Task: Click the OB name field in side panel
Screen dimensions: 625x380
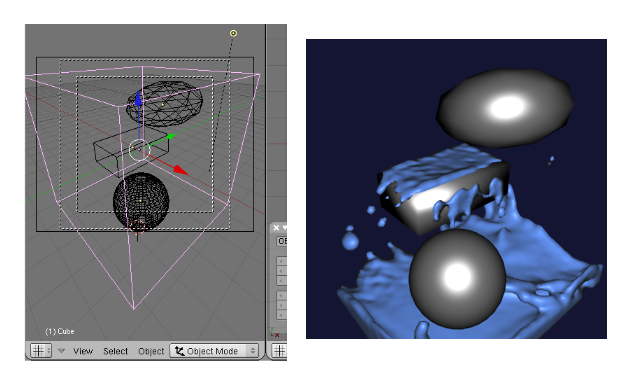Action: coord(282,241)
